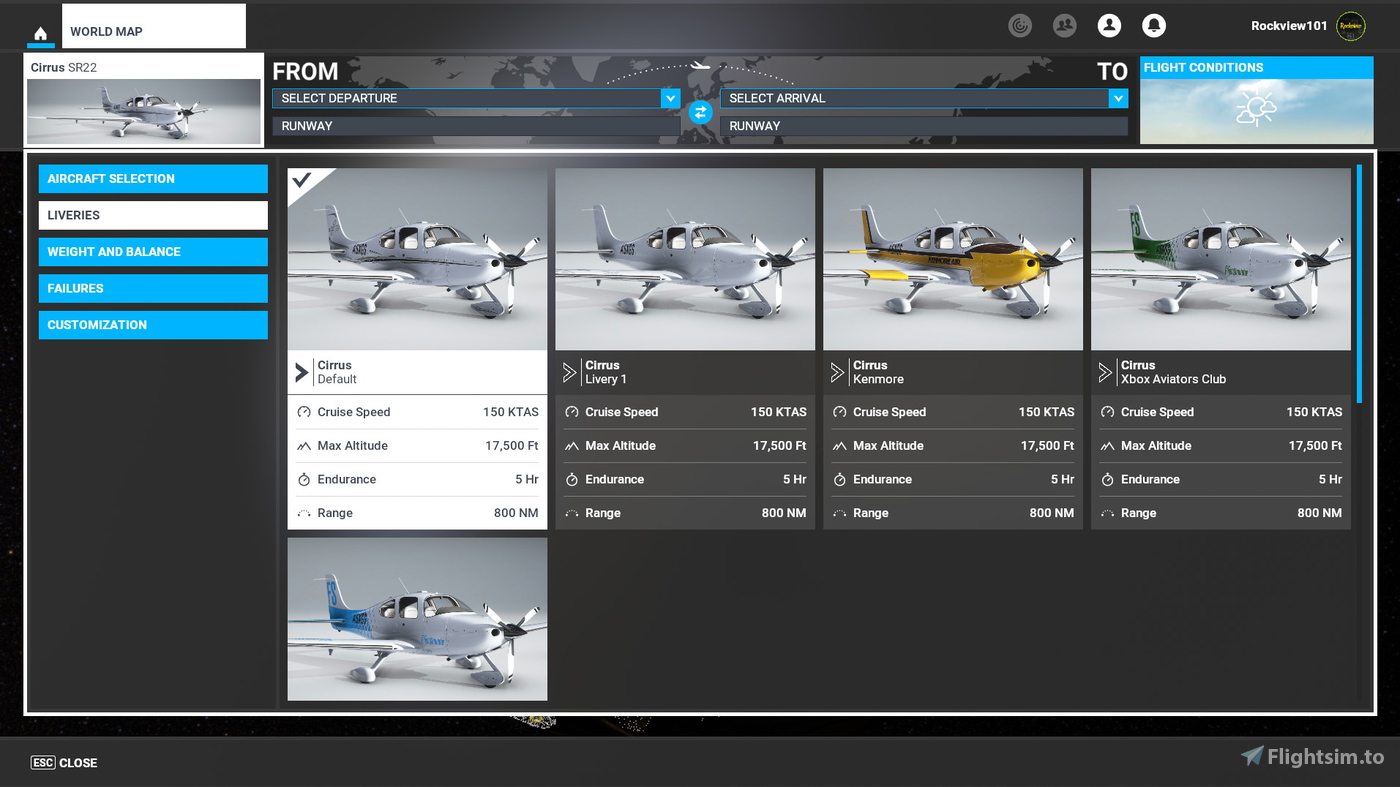The height and width of the screenshot is (787, 1400).
Task: Select the Liveries sidebar item
Action: coord(152,215)
